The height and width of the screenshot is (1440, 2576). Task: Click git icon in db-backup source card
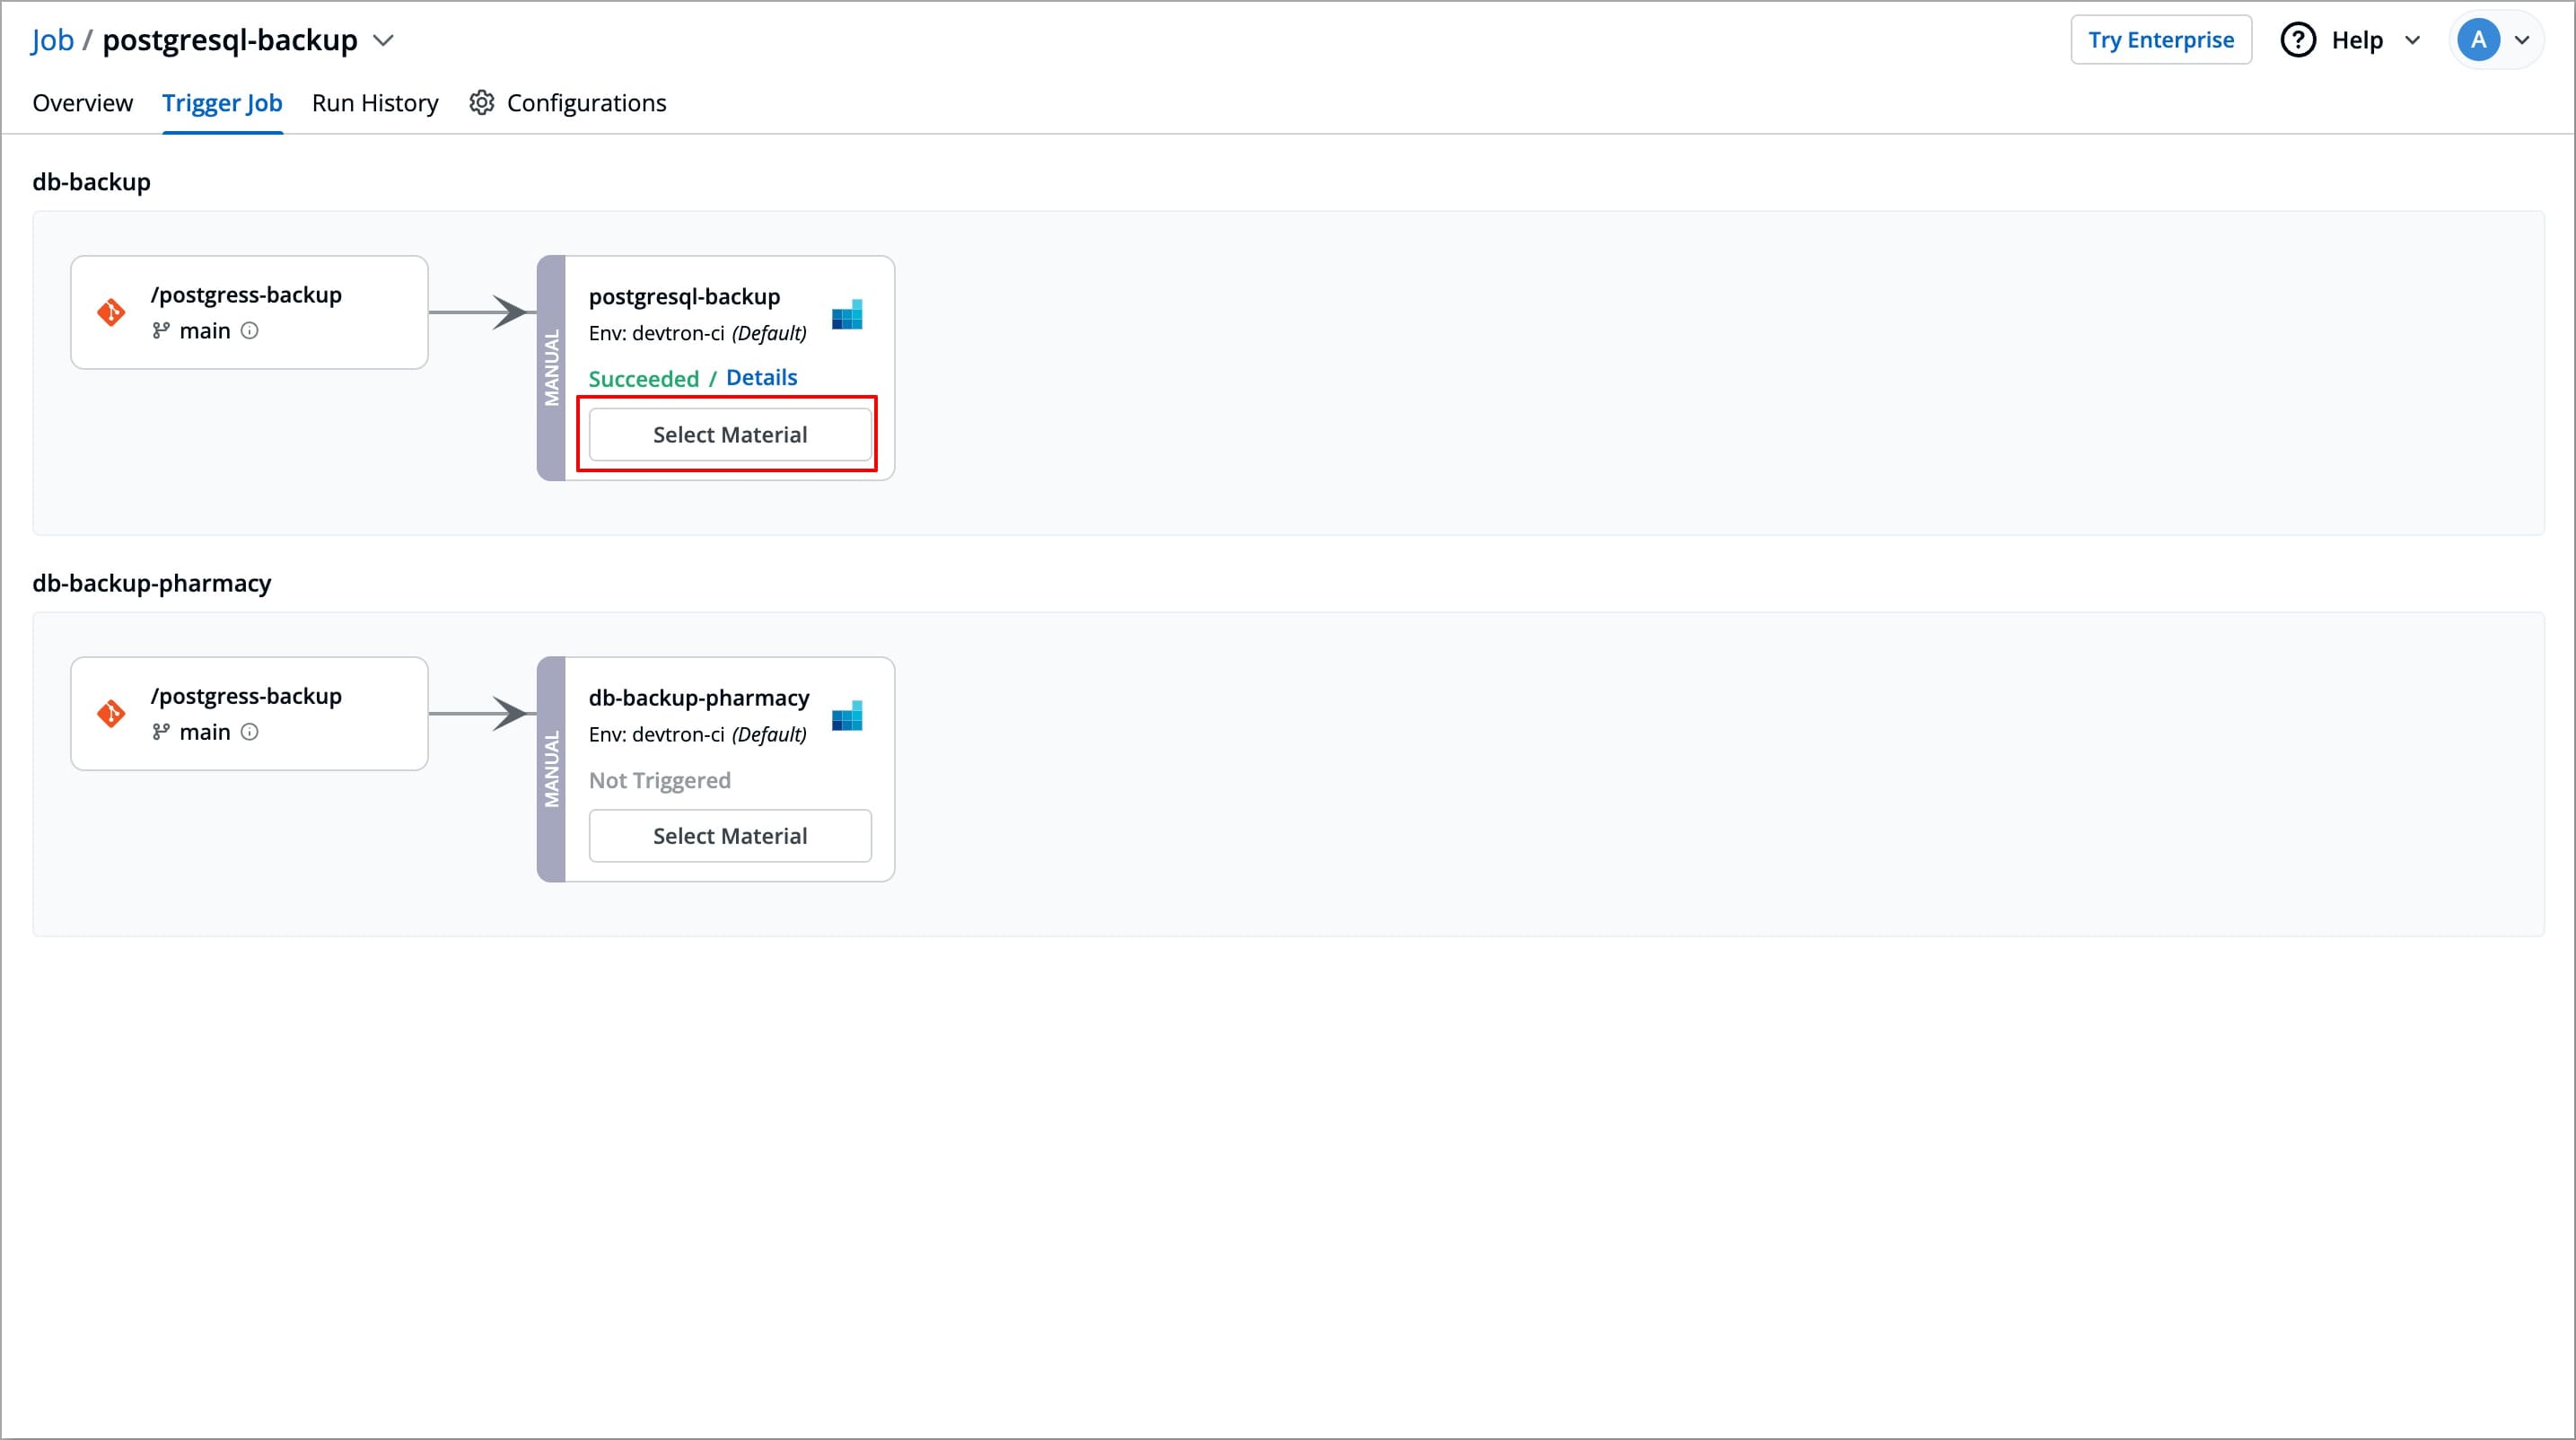point(111,312)
